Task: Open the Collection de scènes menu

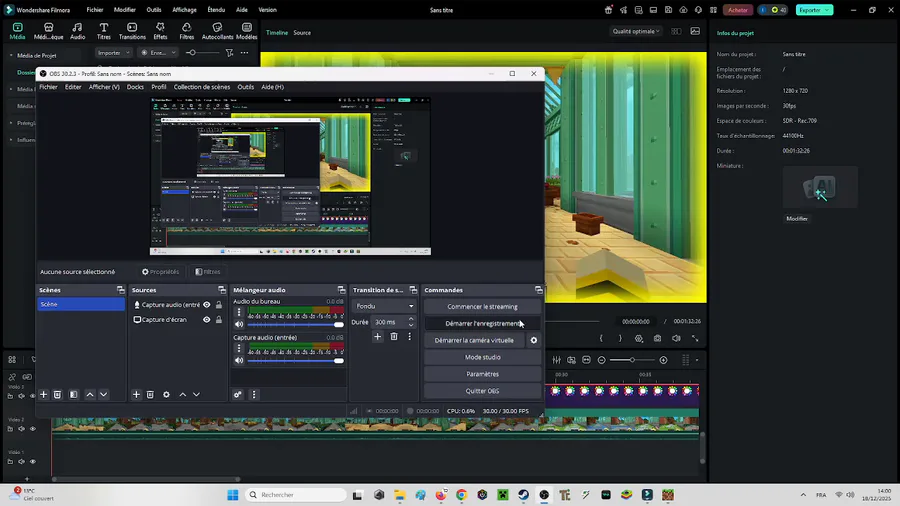Action: tap(201, 87)
